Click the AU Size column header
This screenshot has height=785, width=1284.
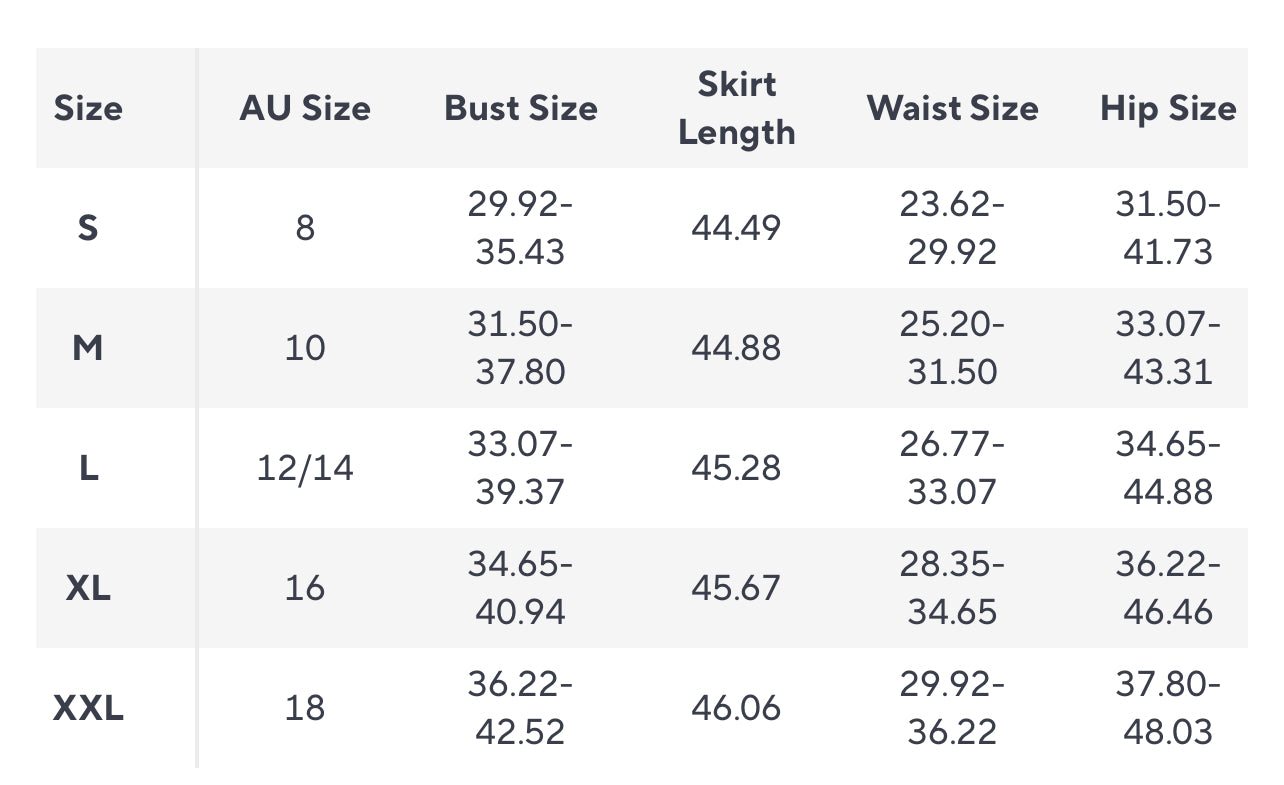(305, 108)
